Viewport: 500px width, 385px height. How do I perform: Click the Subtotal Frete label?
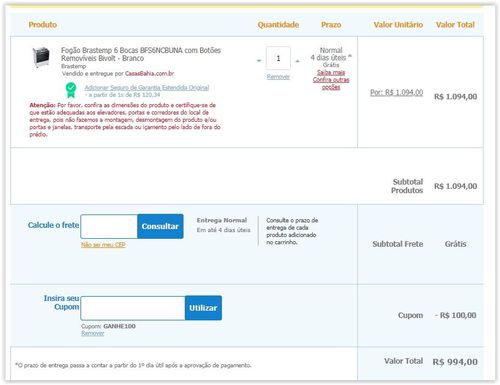point(398,244)
